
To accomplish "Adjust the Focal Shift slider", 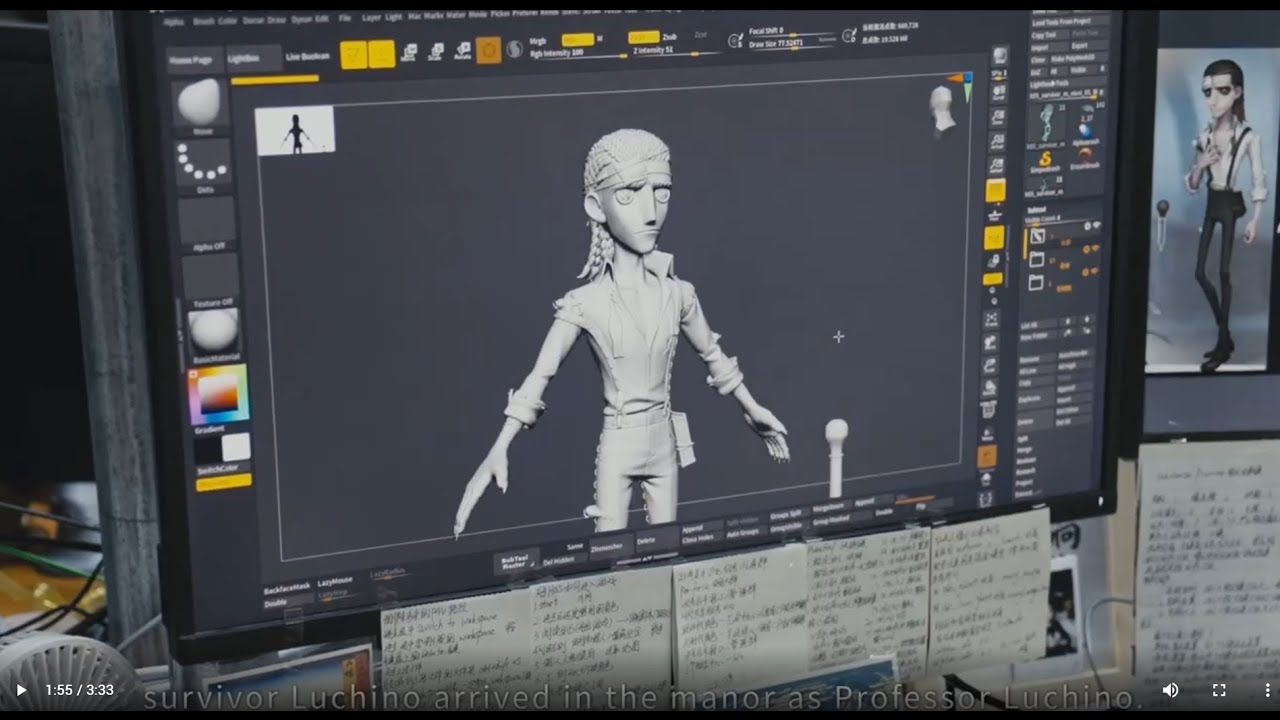I will pyautogui.click(x=792, y=32).
